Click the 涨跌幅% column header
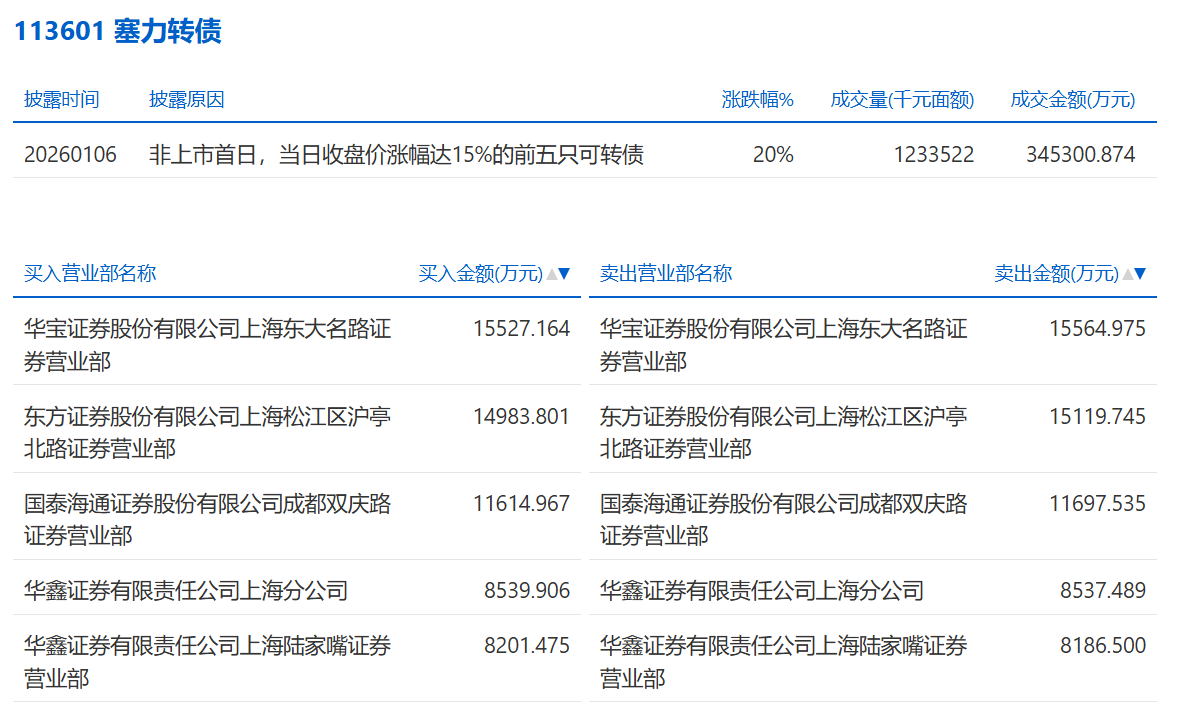 [x=758, y=100]
